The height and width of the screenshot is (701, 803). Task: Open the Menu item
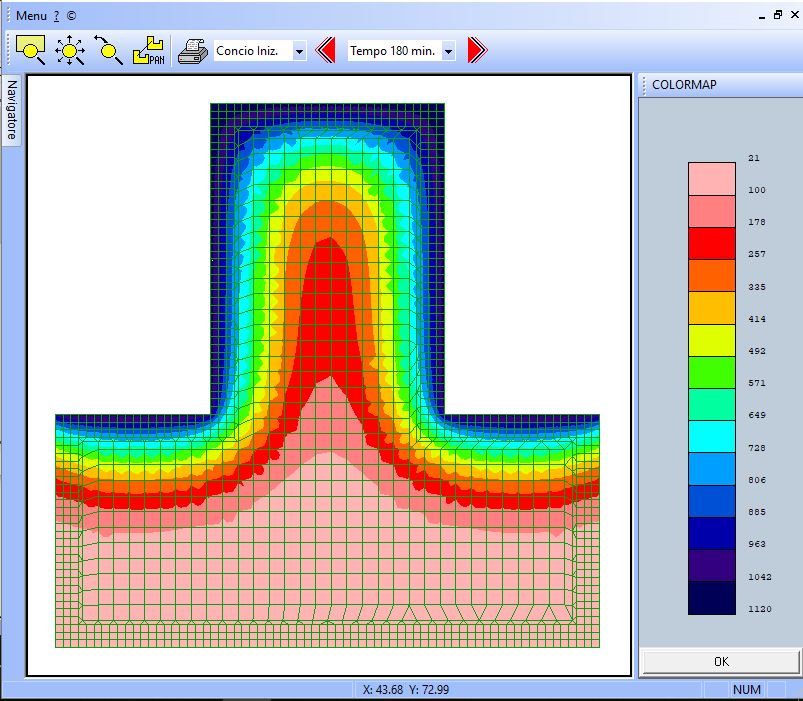pyautogui.click(x=31, y=16)
